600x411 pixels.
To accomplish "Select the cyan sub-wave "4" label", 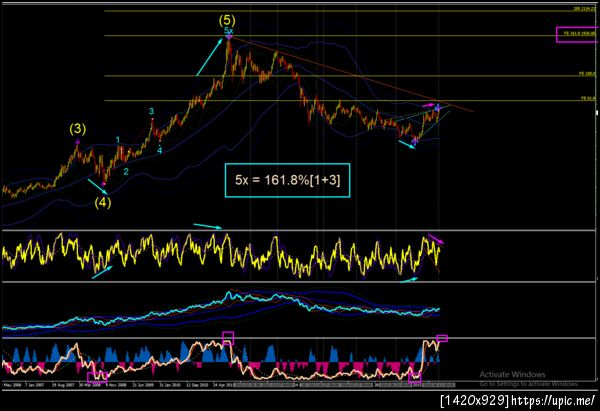I will pyautogui.click(x=160, y=151).
